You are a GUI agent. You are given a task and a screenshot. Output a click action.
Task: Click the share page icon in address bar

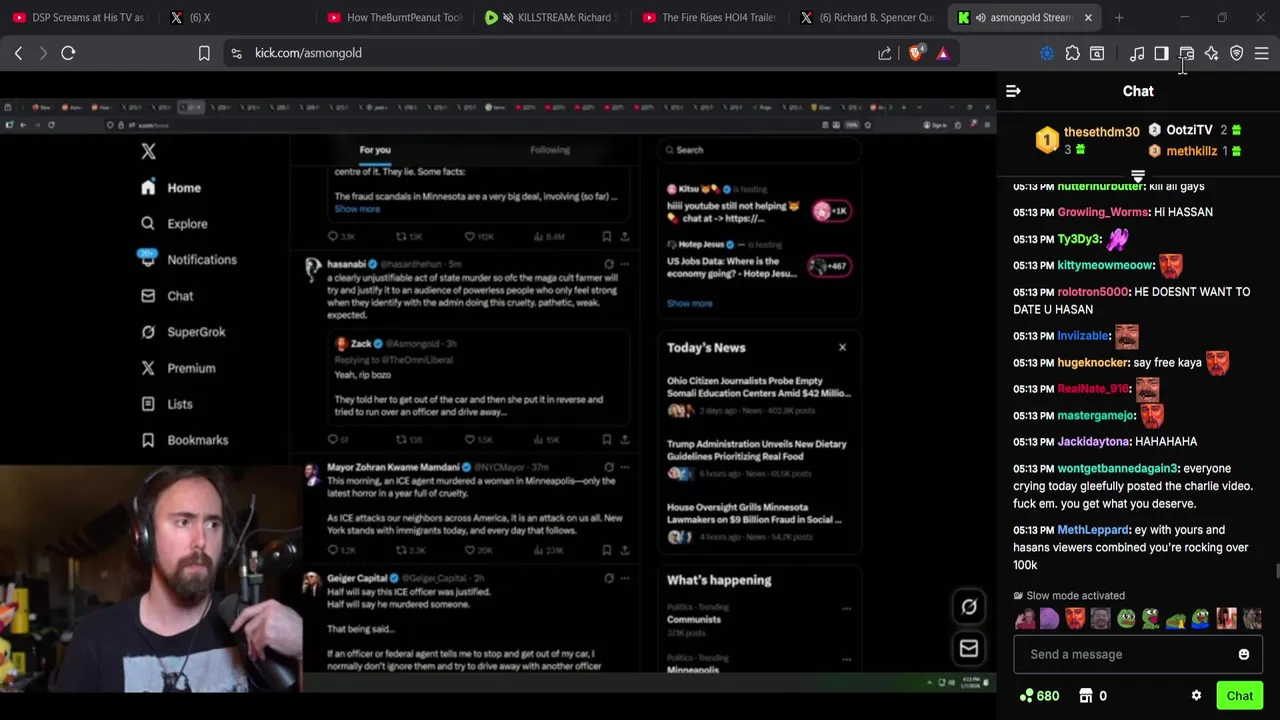click(x=885, y=53)
